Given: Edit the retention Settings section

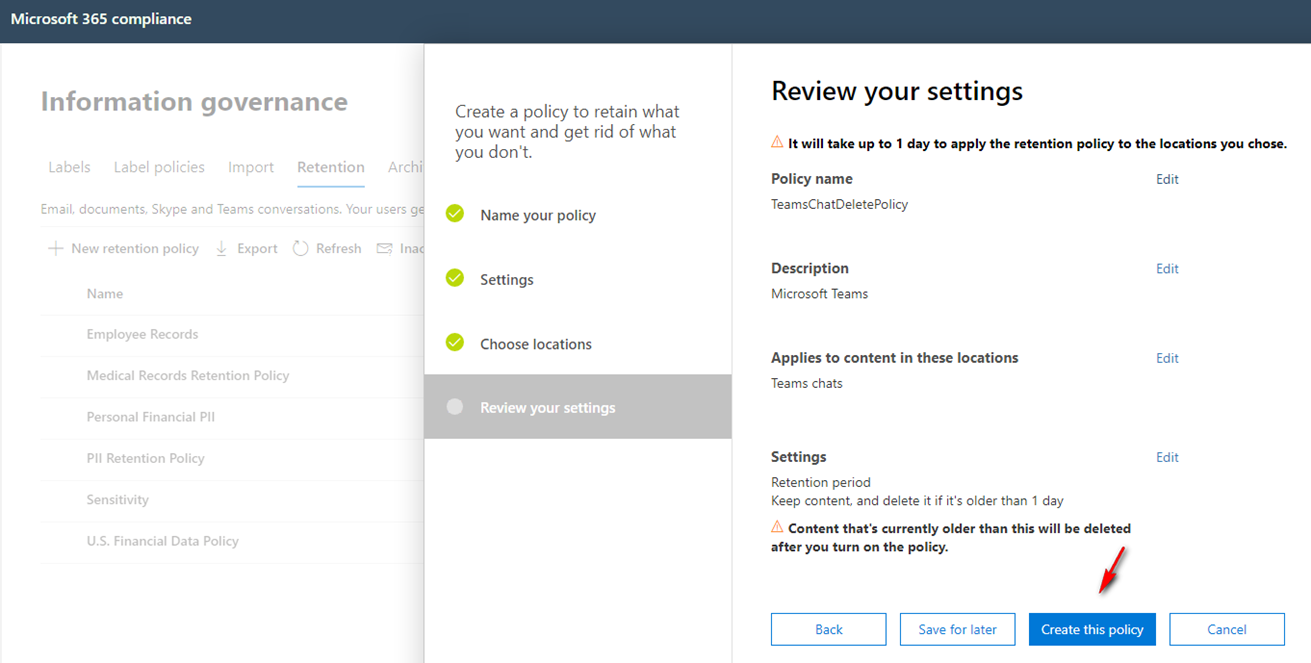Looking at the screenshot, I should (1167, 457).
